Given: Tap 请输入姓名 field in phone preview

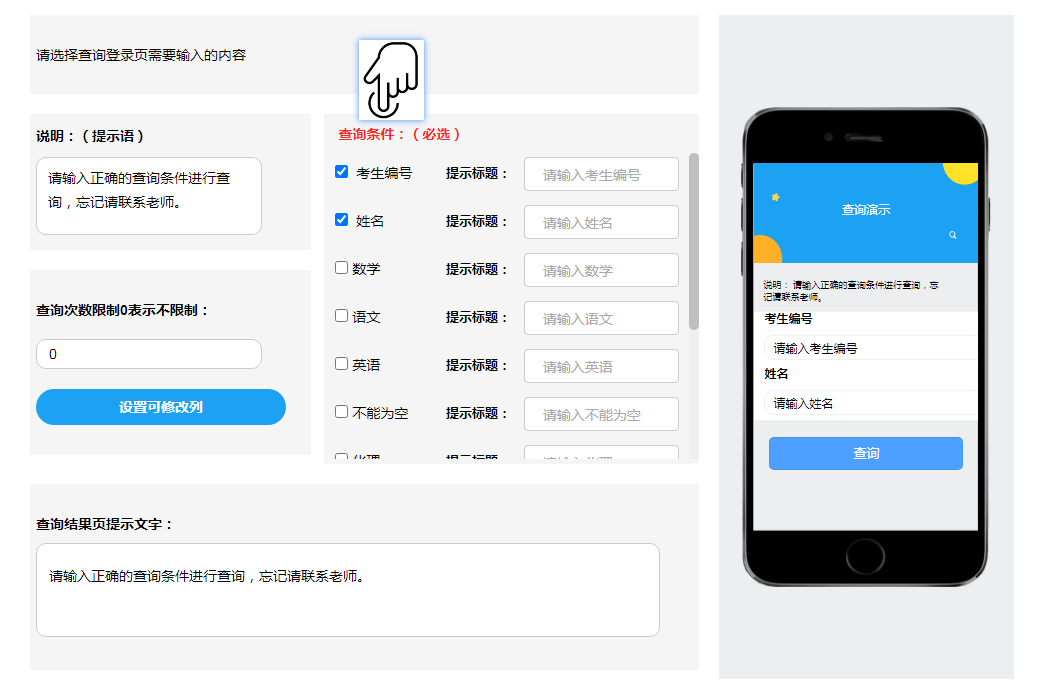Looking at the screenshot, I should [x=871, y=403].
